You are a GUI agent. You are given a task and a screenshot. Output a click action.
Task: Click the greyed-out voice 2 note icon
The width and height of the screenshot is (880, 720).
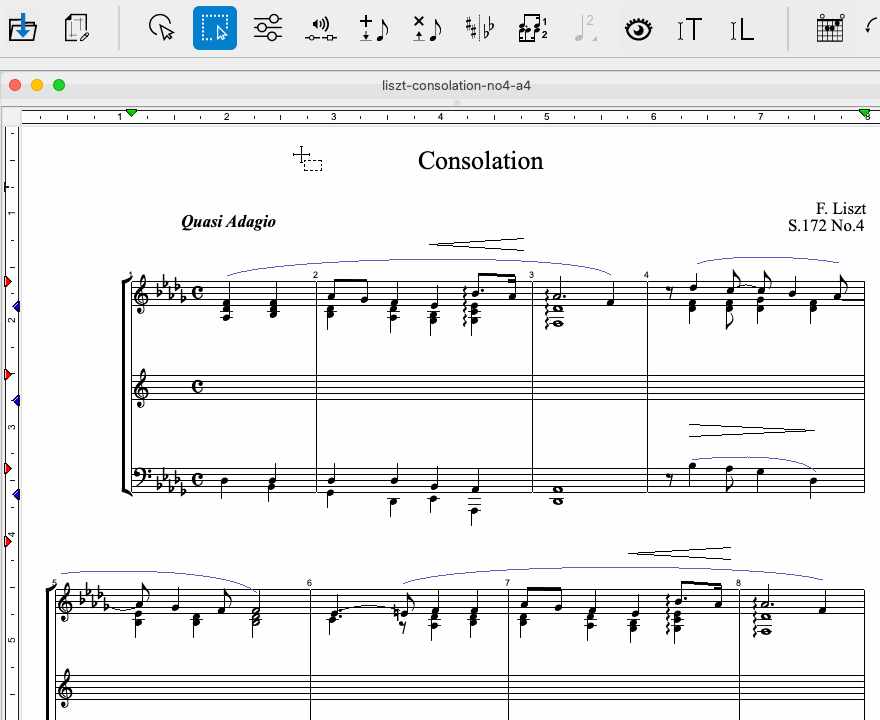585,28
